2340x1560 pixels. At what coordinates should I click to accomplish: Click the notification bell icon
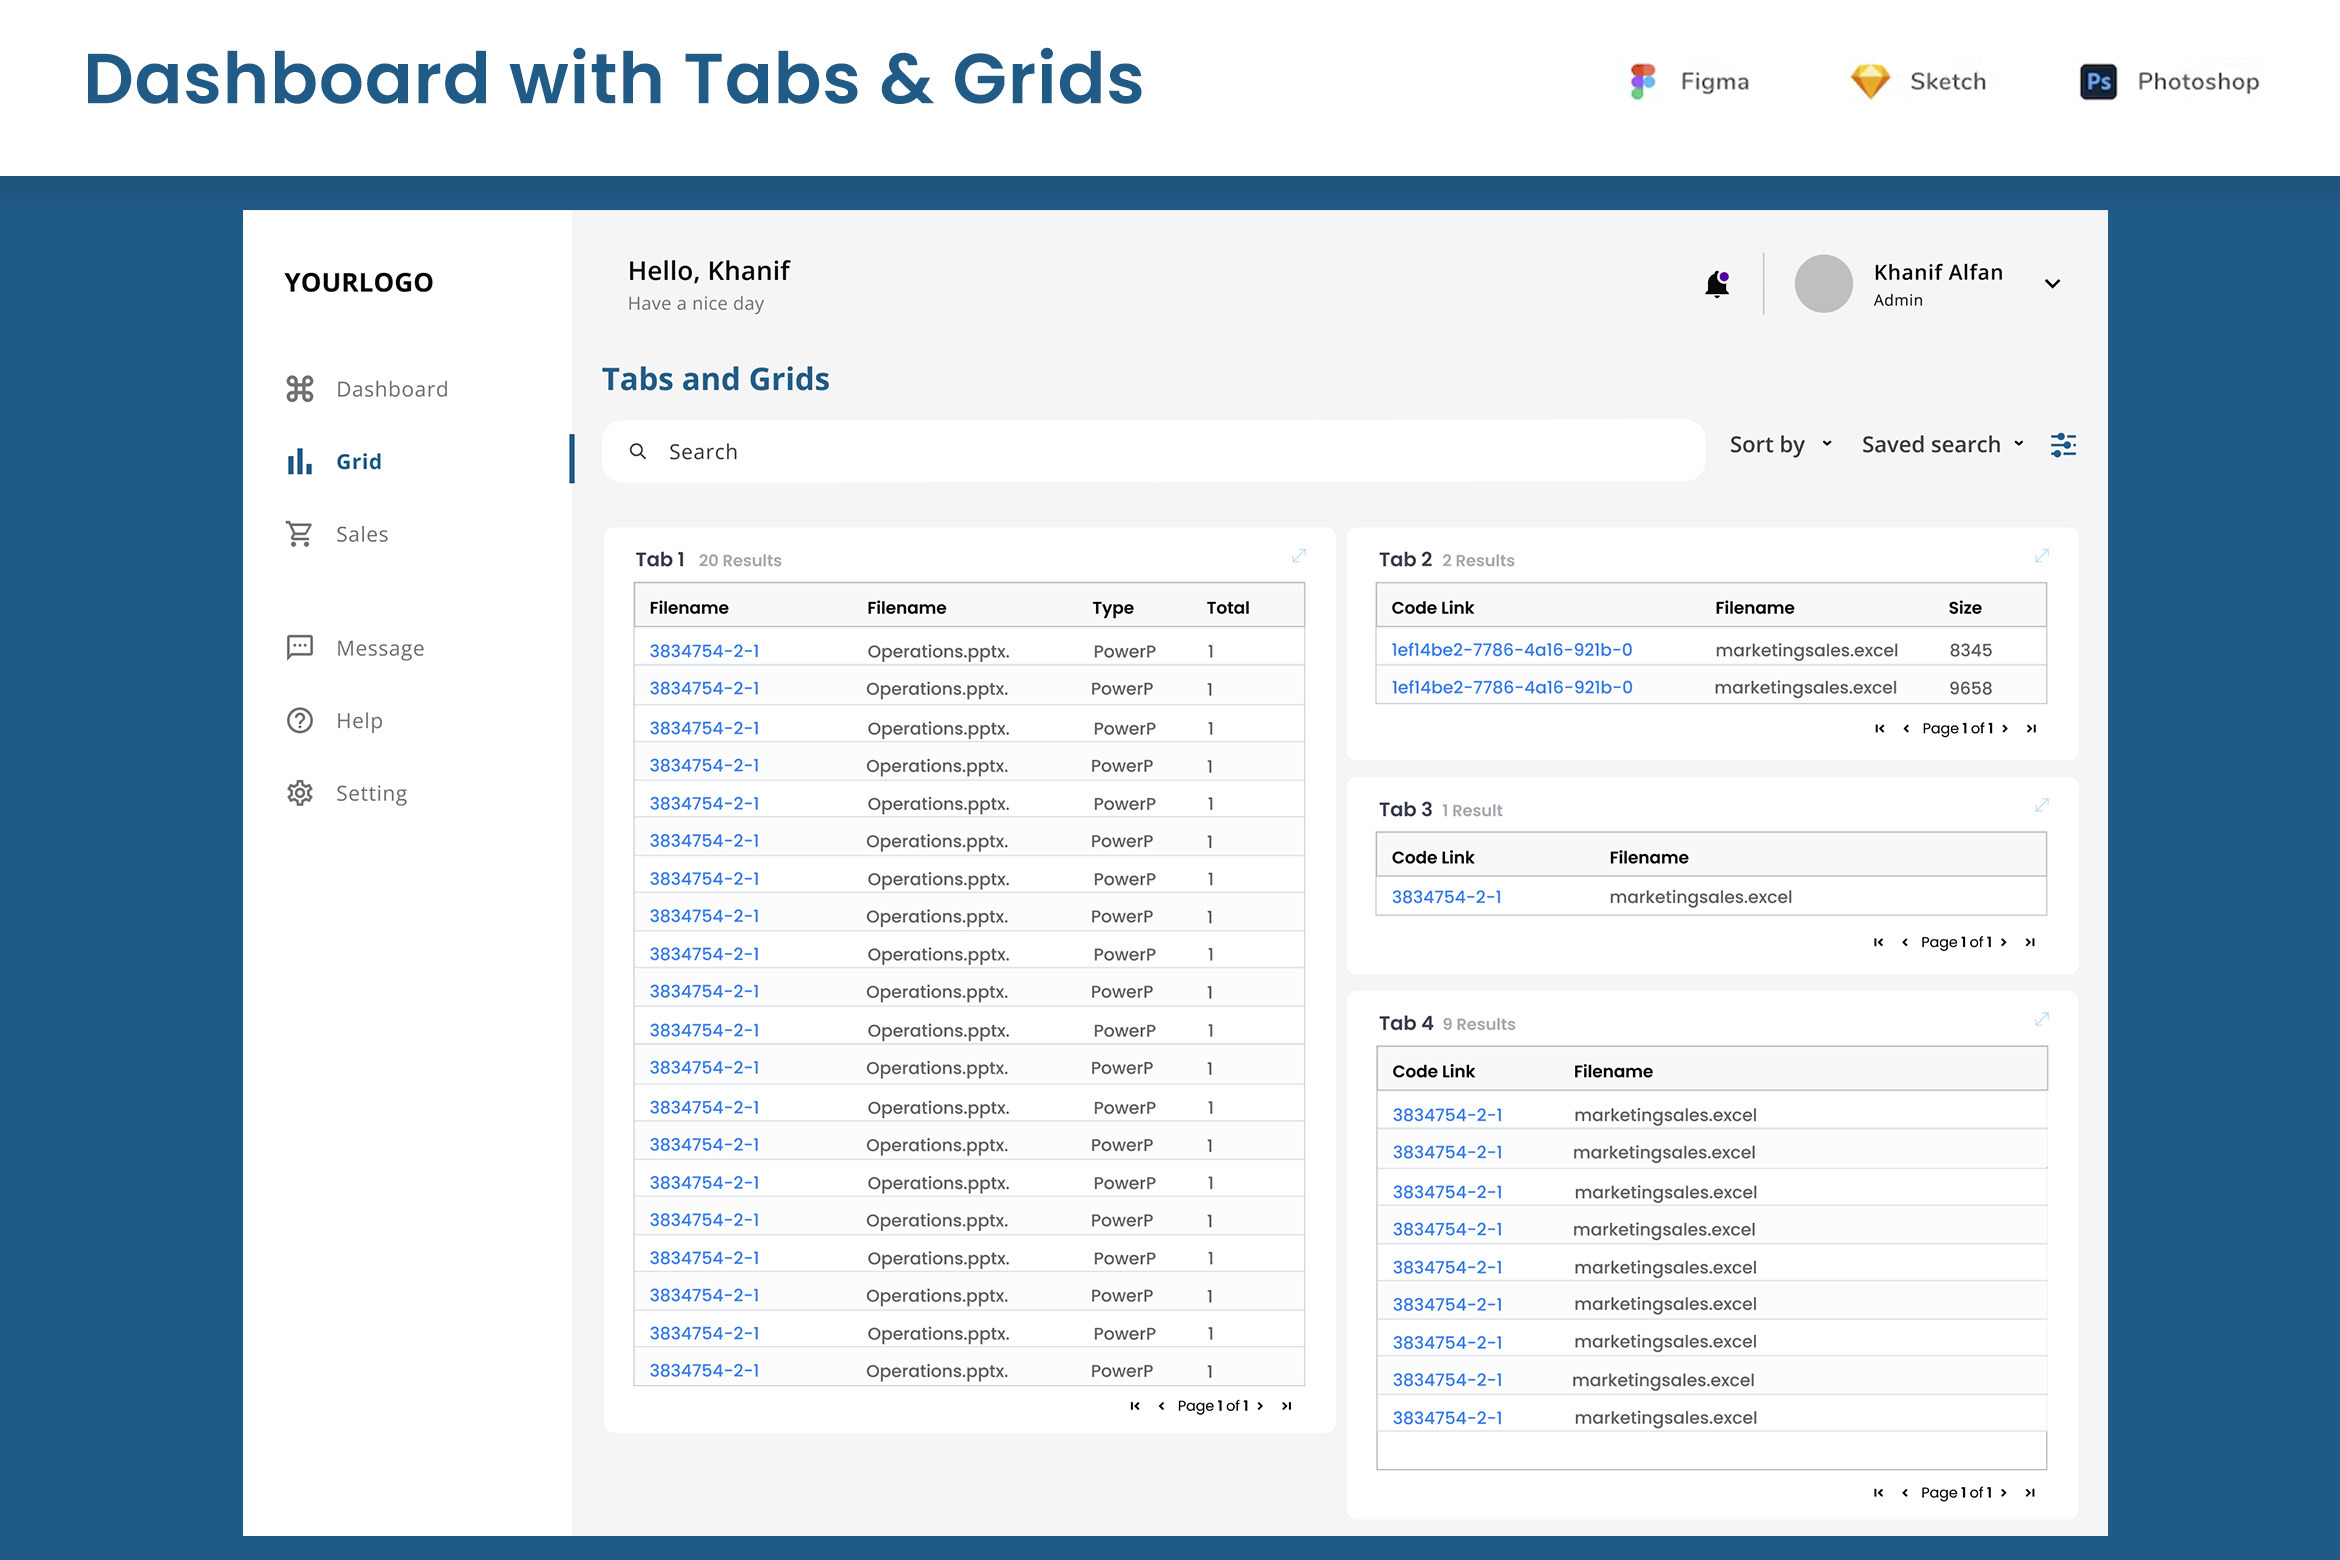[x=1716, y=285]
